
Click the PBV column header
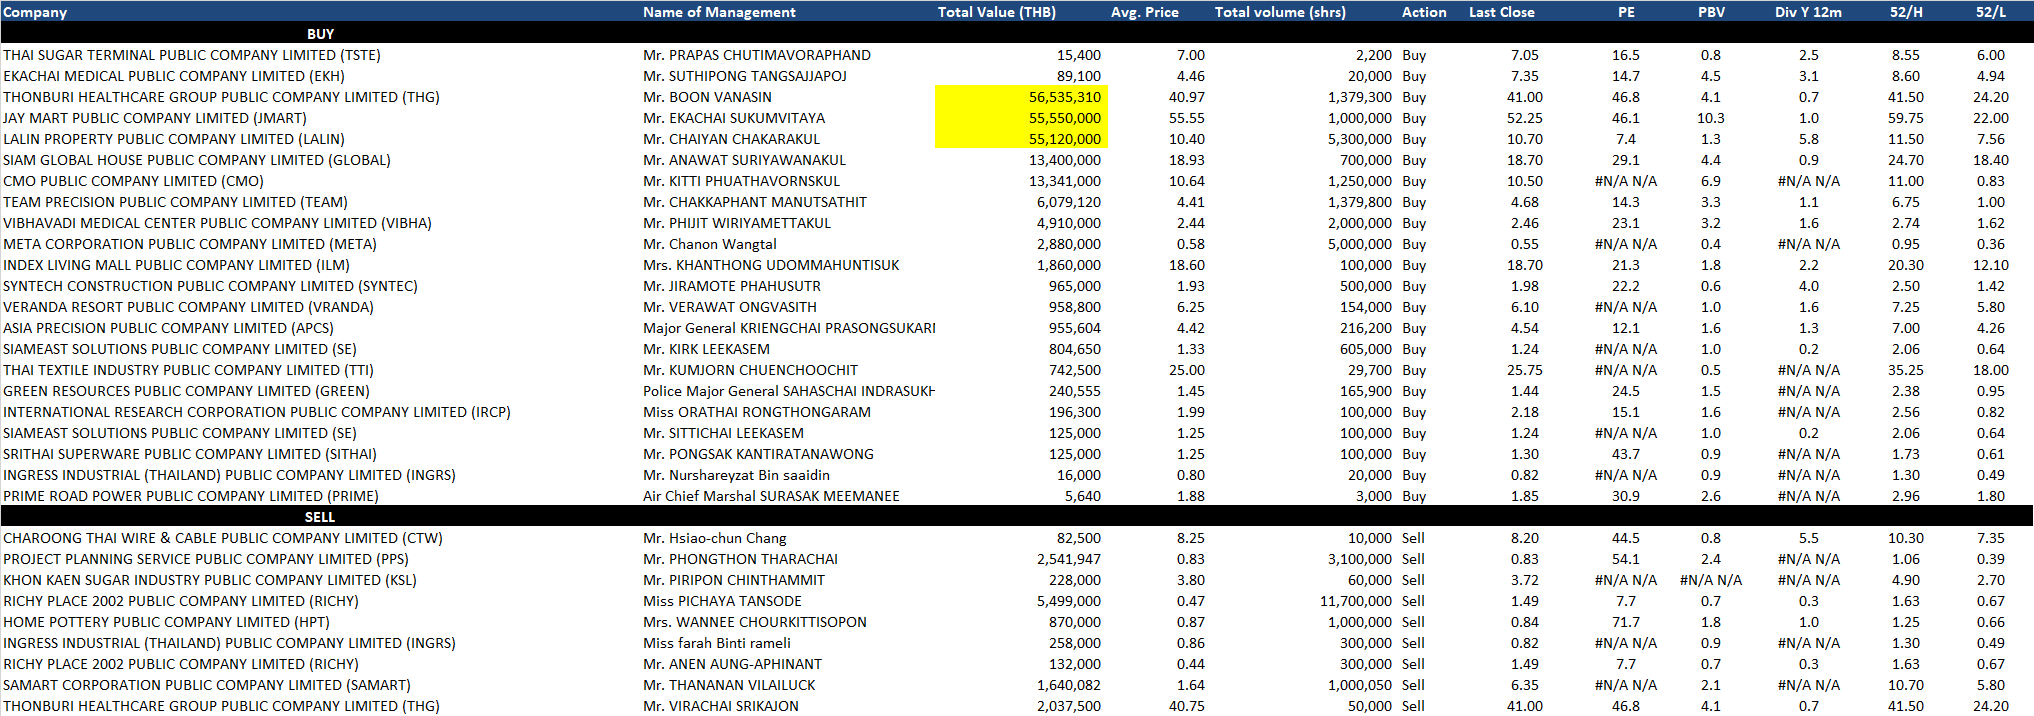1711,12
